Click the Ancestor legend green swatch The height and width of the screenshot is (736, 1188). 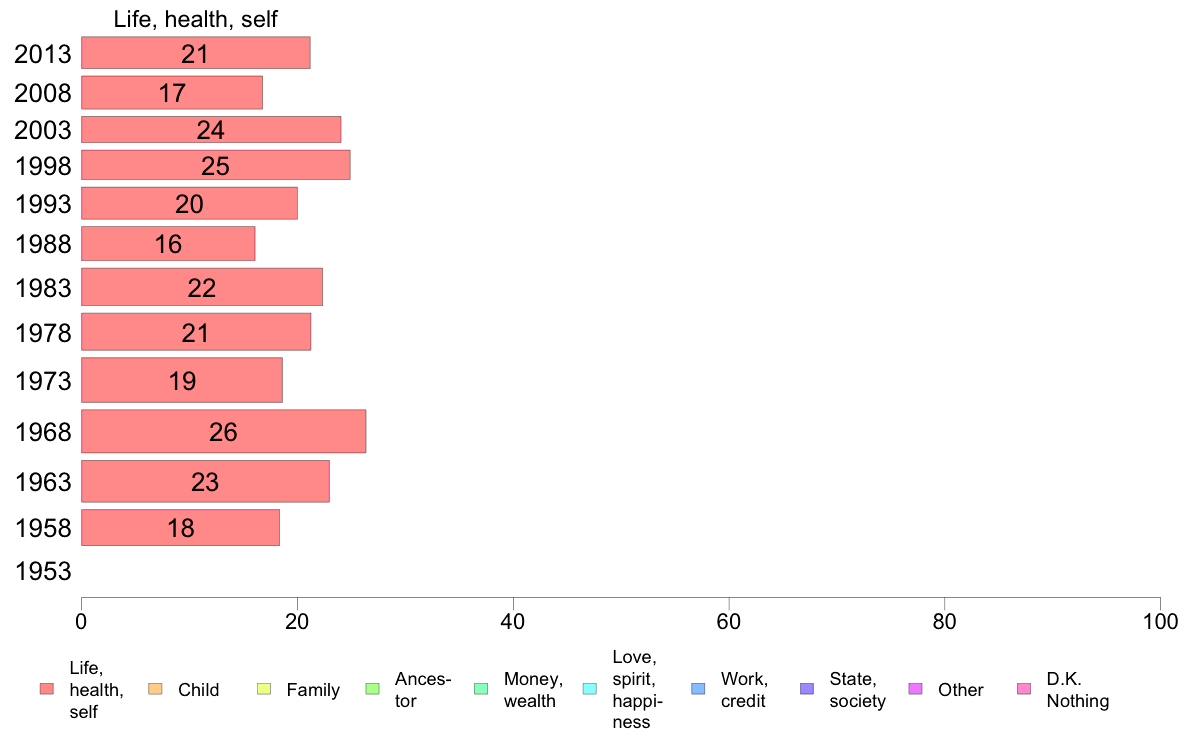[372, 689]
